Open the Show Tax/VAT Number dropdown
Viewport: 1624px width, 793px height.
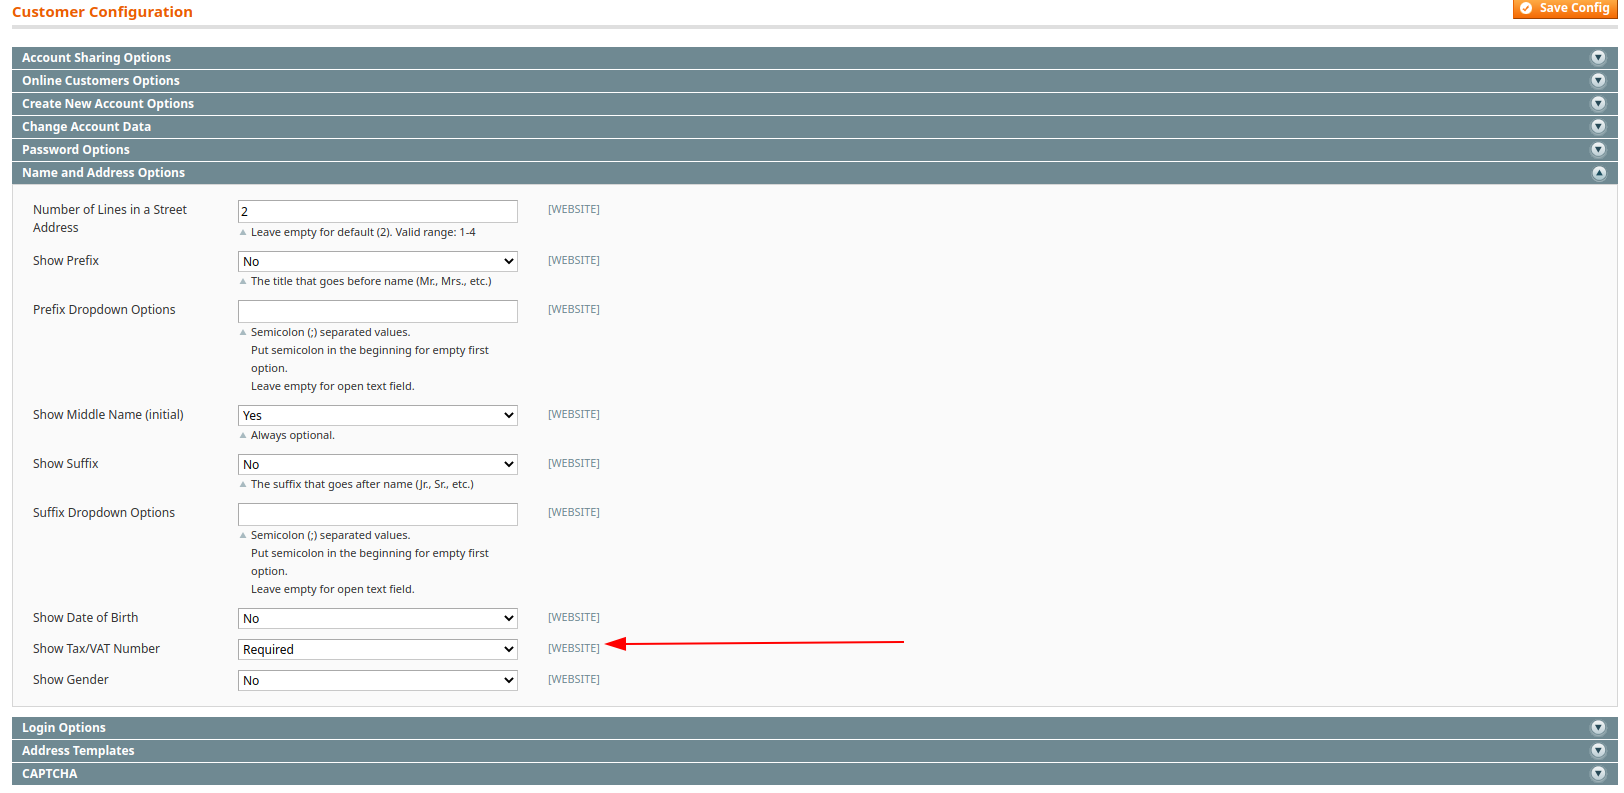[x=378, y=649]
